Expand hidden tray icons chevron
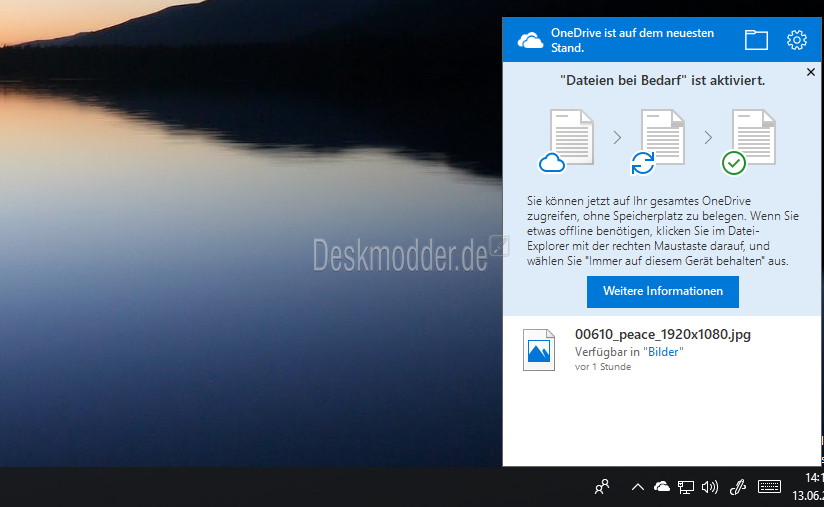Image resolution: width=824 pixels, height=507 pixels. point(637,487)
